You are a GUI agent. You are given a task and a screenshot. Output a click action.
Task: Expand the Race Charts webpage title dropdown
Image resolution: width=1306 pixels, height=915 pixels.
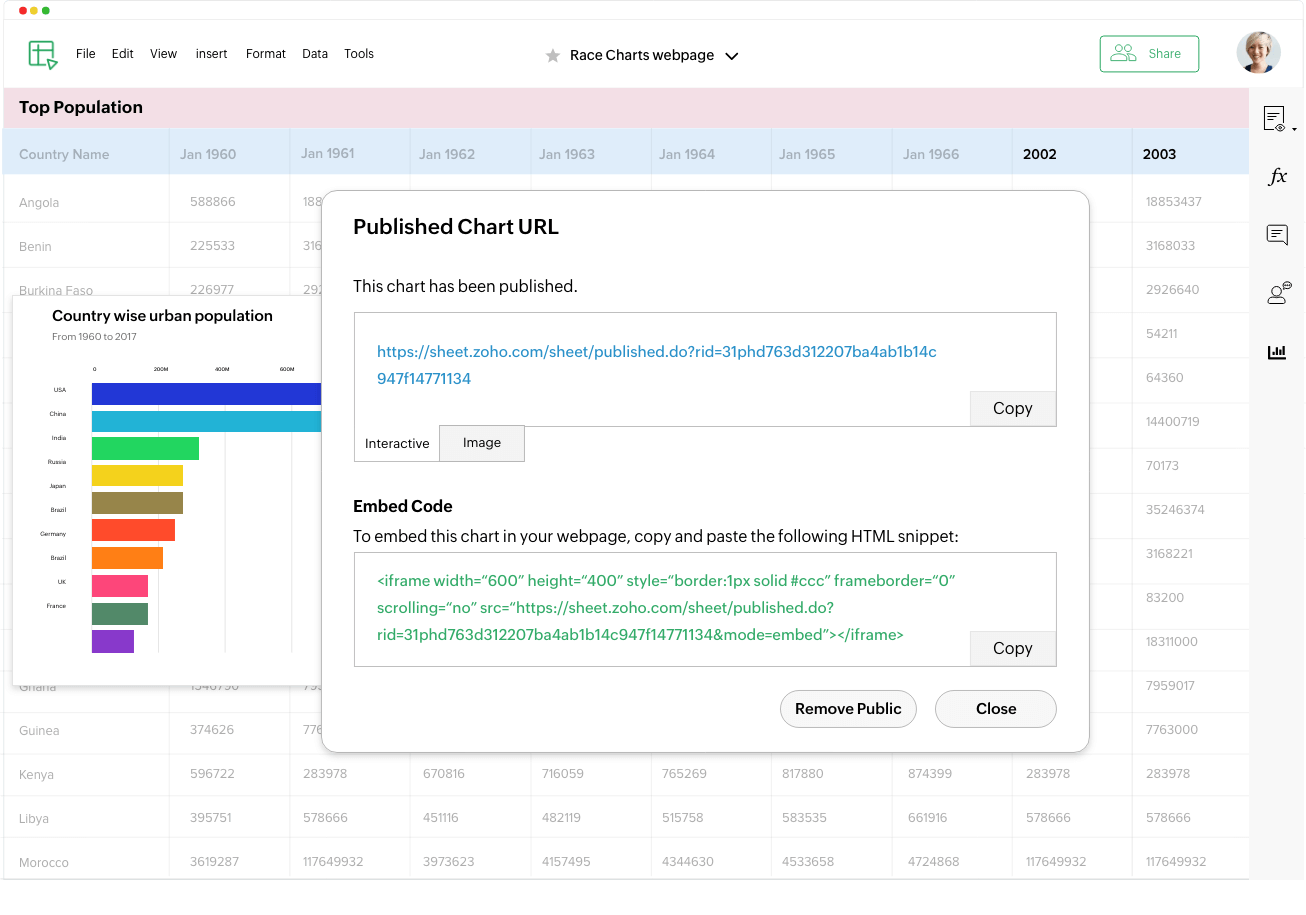click(x=731, y=56)
